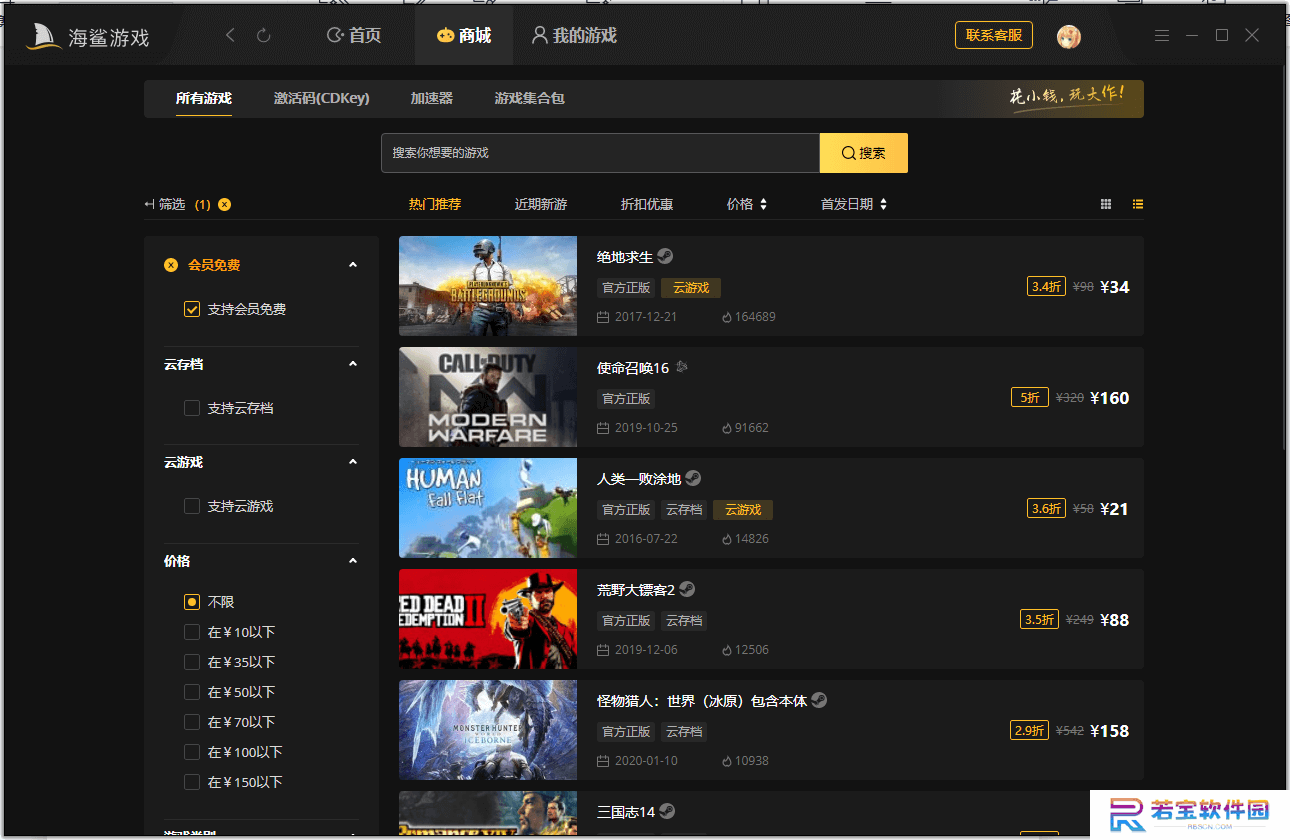Viewport: 1290px width, 840px height.
Task: Enable 支持云游戏 checkbox
Action: [x=192, y=506]
